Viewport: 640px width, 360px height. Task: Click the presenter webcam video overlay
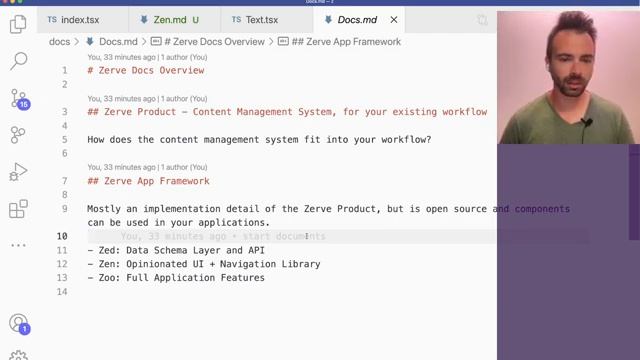[x=568, y=77]
